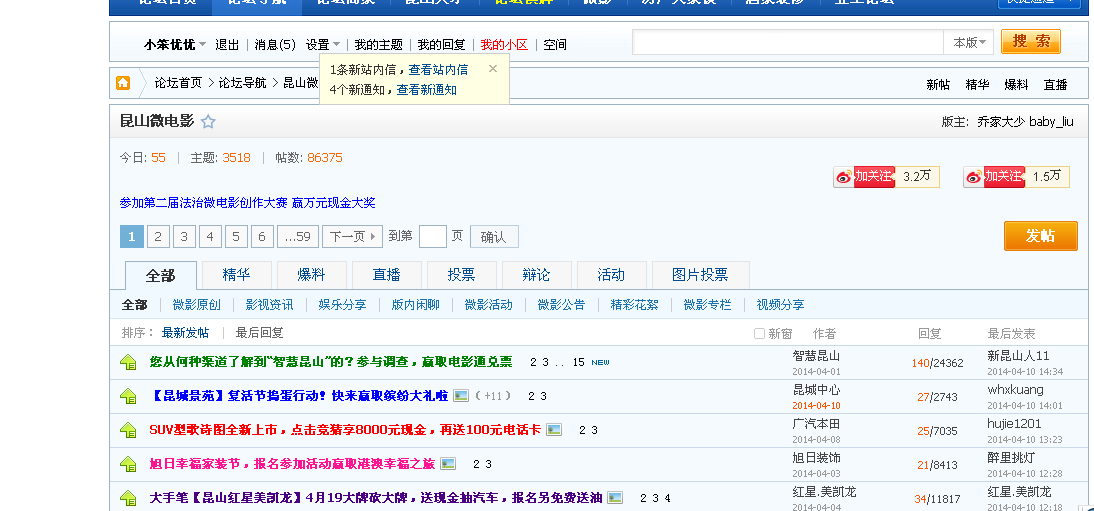This screenshot has height=511, width=1094.
Task: Click the green arrow icon beside SUV型歌诗图 thread
Action: click(128, 430)
